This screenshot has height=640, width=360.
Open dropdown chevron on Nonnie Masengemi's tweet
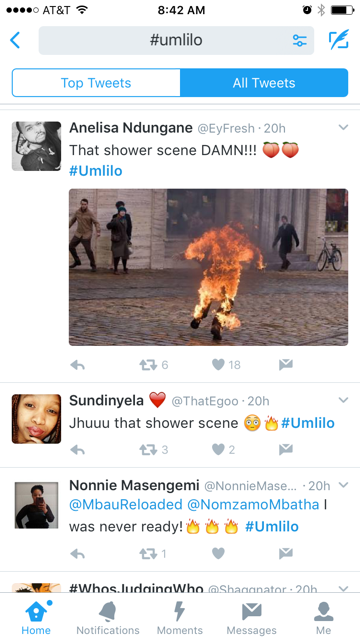tap(344, 485)
